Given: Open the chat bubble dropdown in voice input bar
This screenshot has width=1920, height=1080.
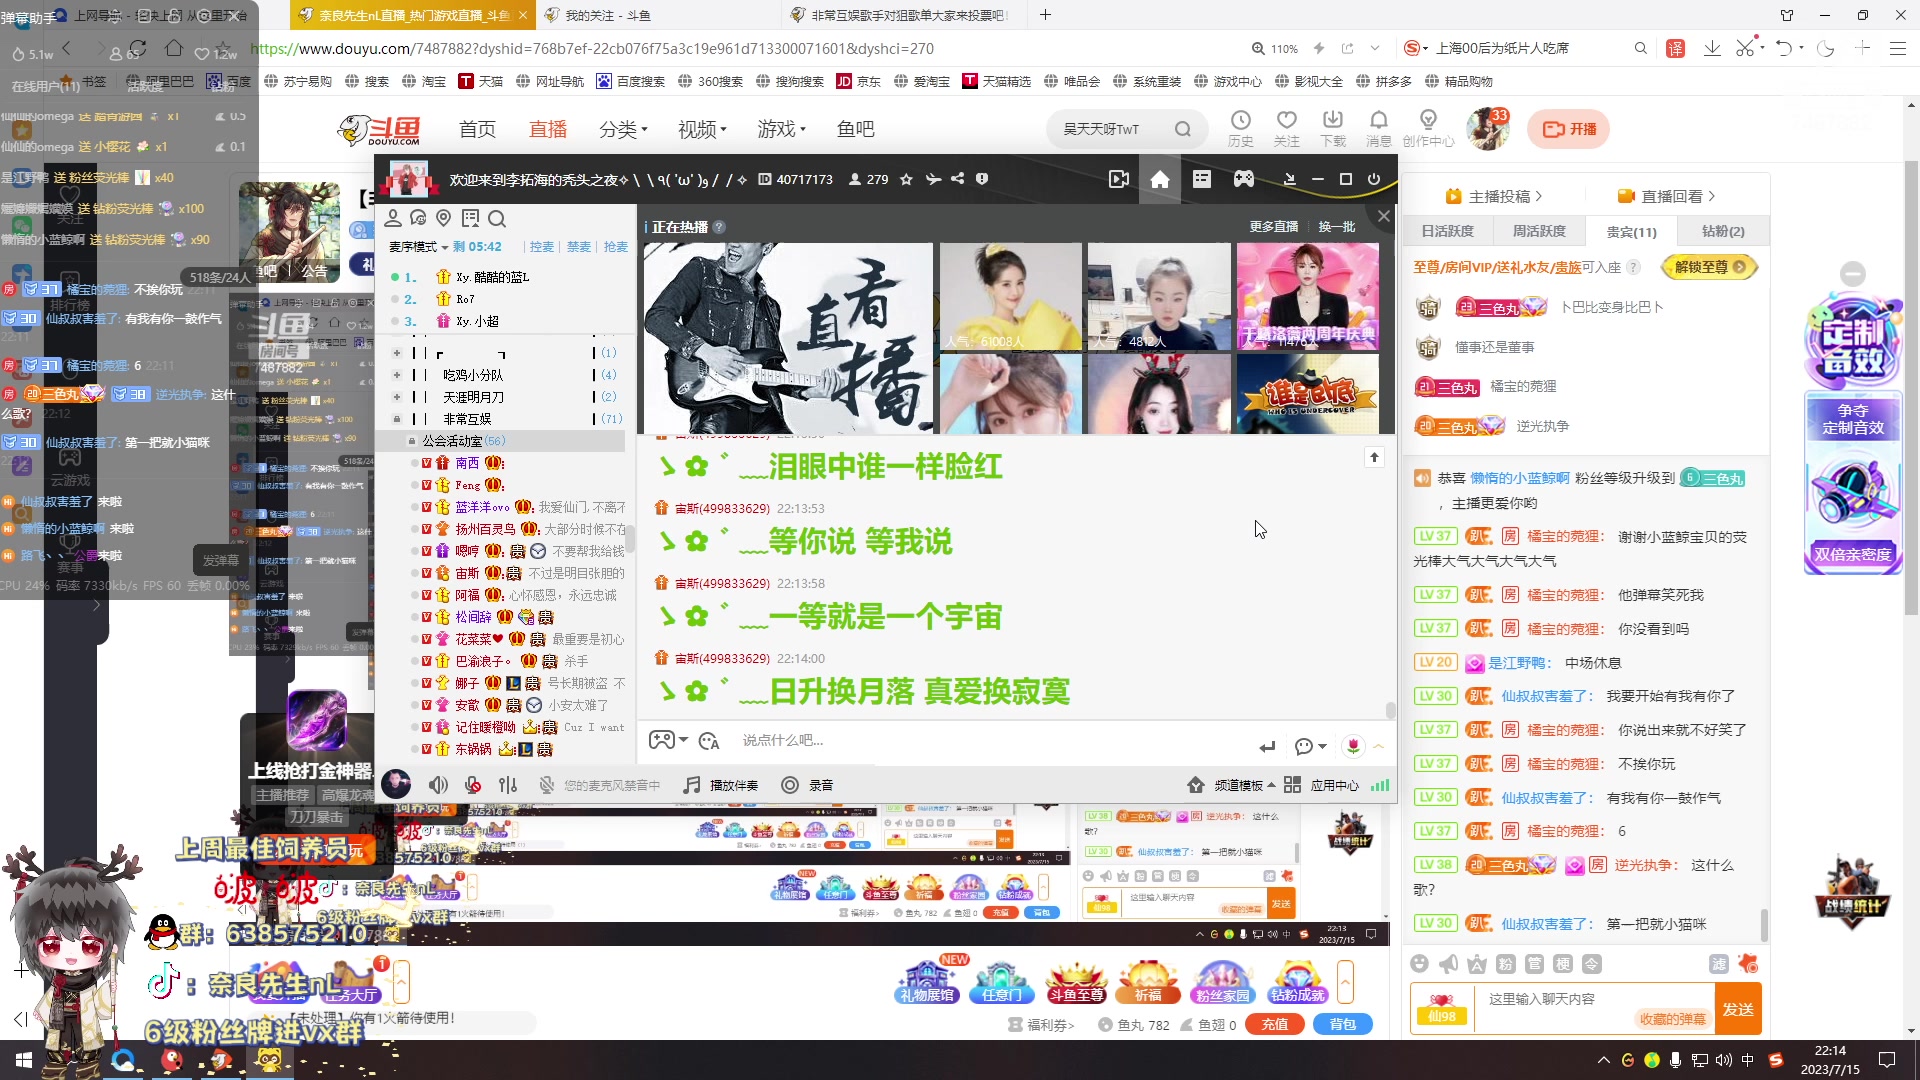Looking at the screenshot, I should point(1310,746).
